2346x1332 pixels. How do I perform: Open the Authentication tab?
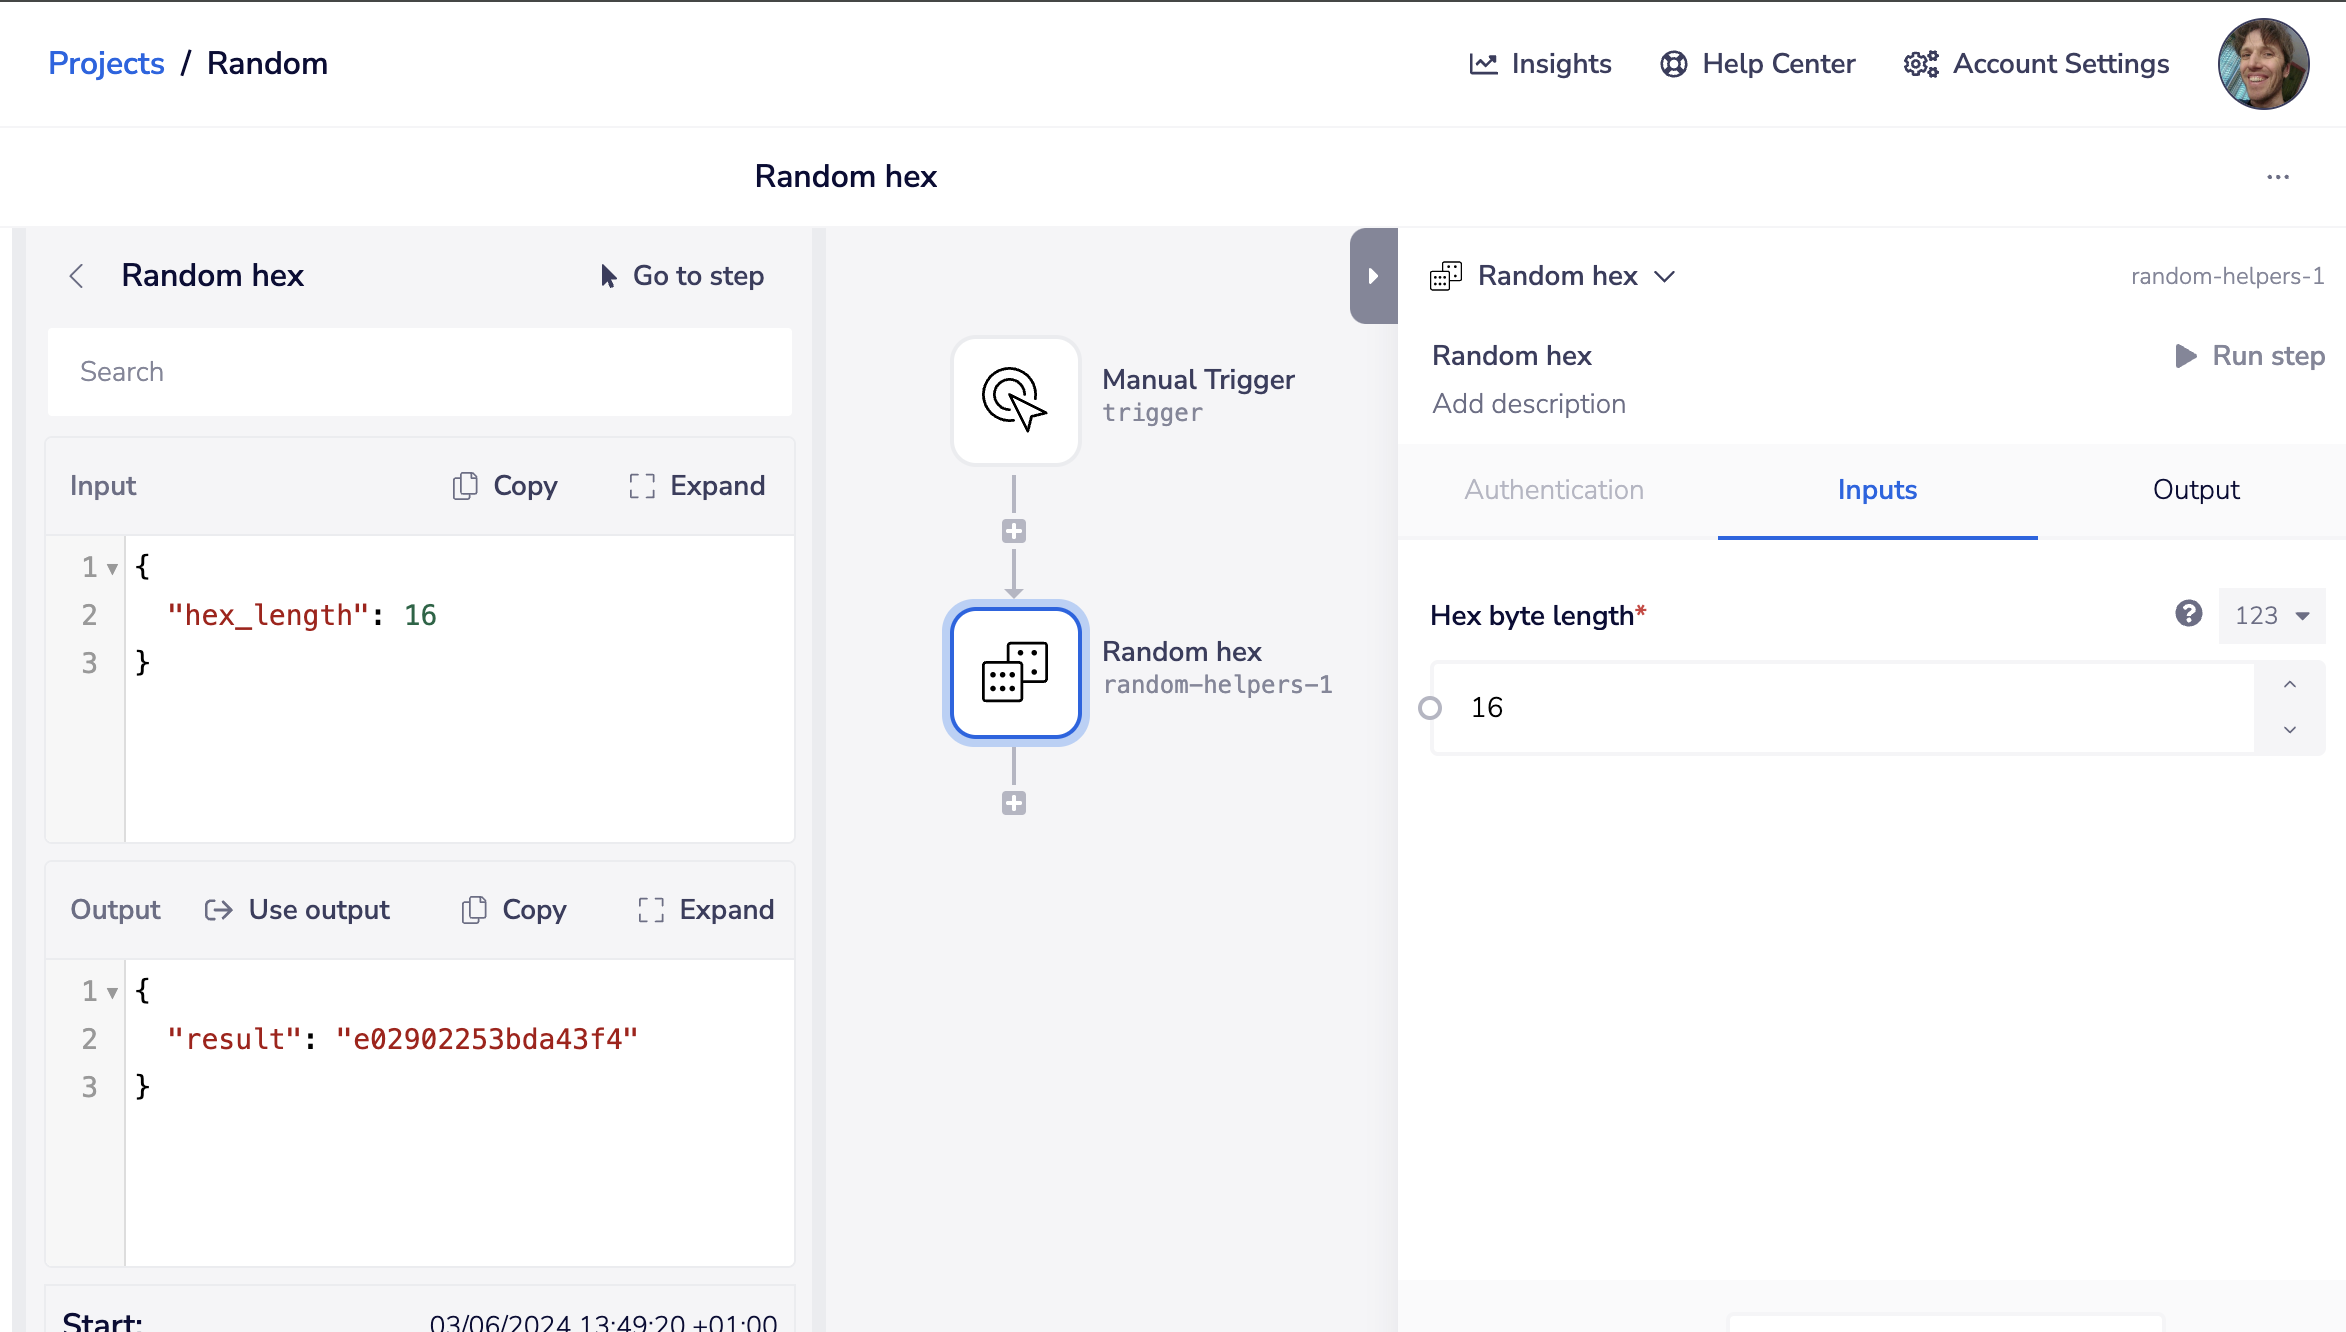click(1554, 490)
